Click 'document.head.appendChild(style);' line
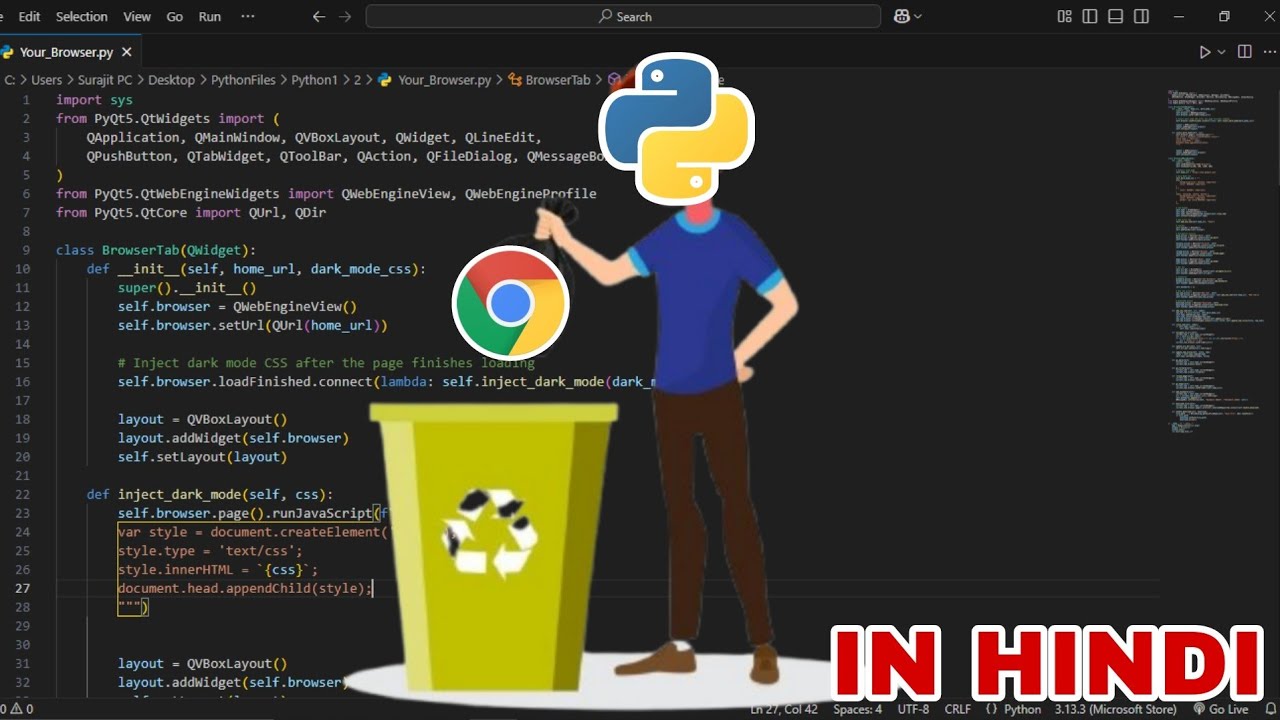The image size is (1280, 720). click(x=245, y=588)
